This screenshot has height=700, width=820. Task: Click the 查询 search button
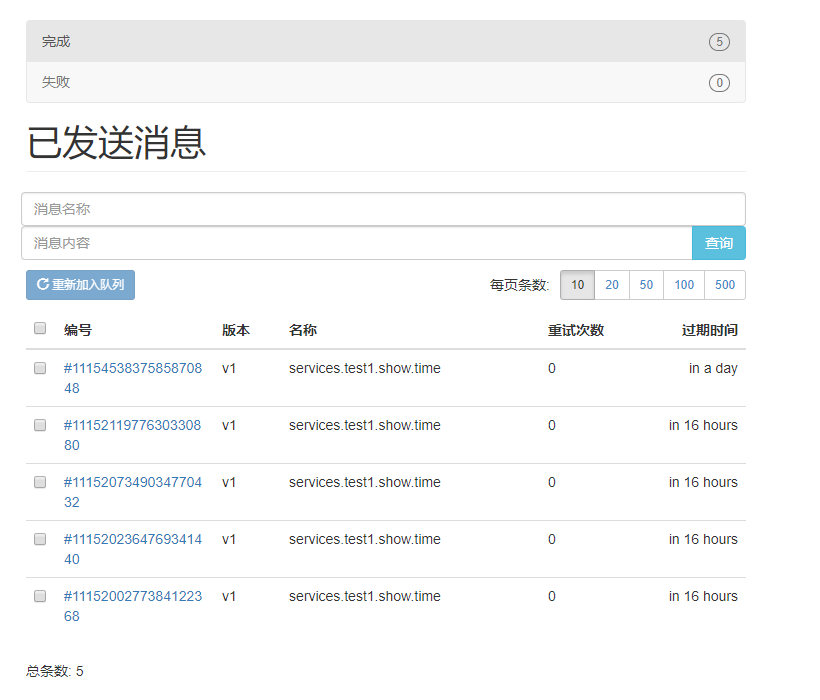click(719, 243)
